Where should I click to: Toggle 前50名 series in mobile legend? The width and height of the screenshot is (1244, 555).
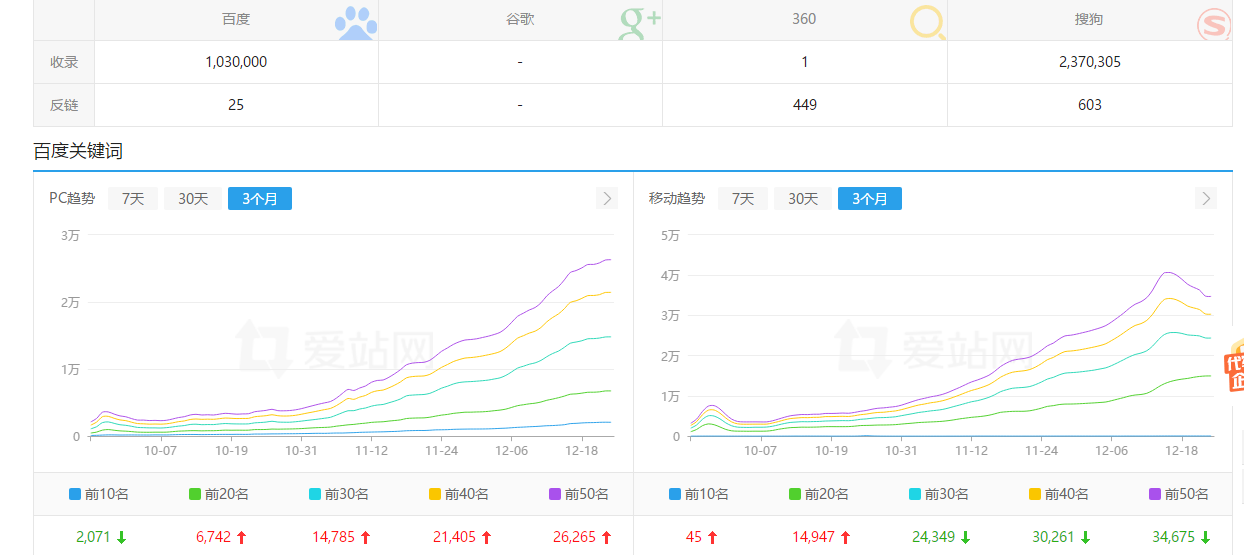(1179, 494)
